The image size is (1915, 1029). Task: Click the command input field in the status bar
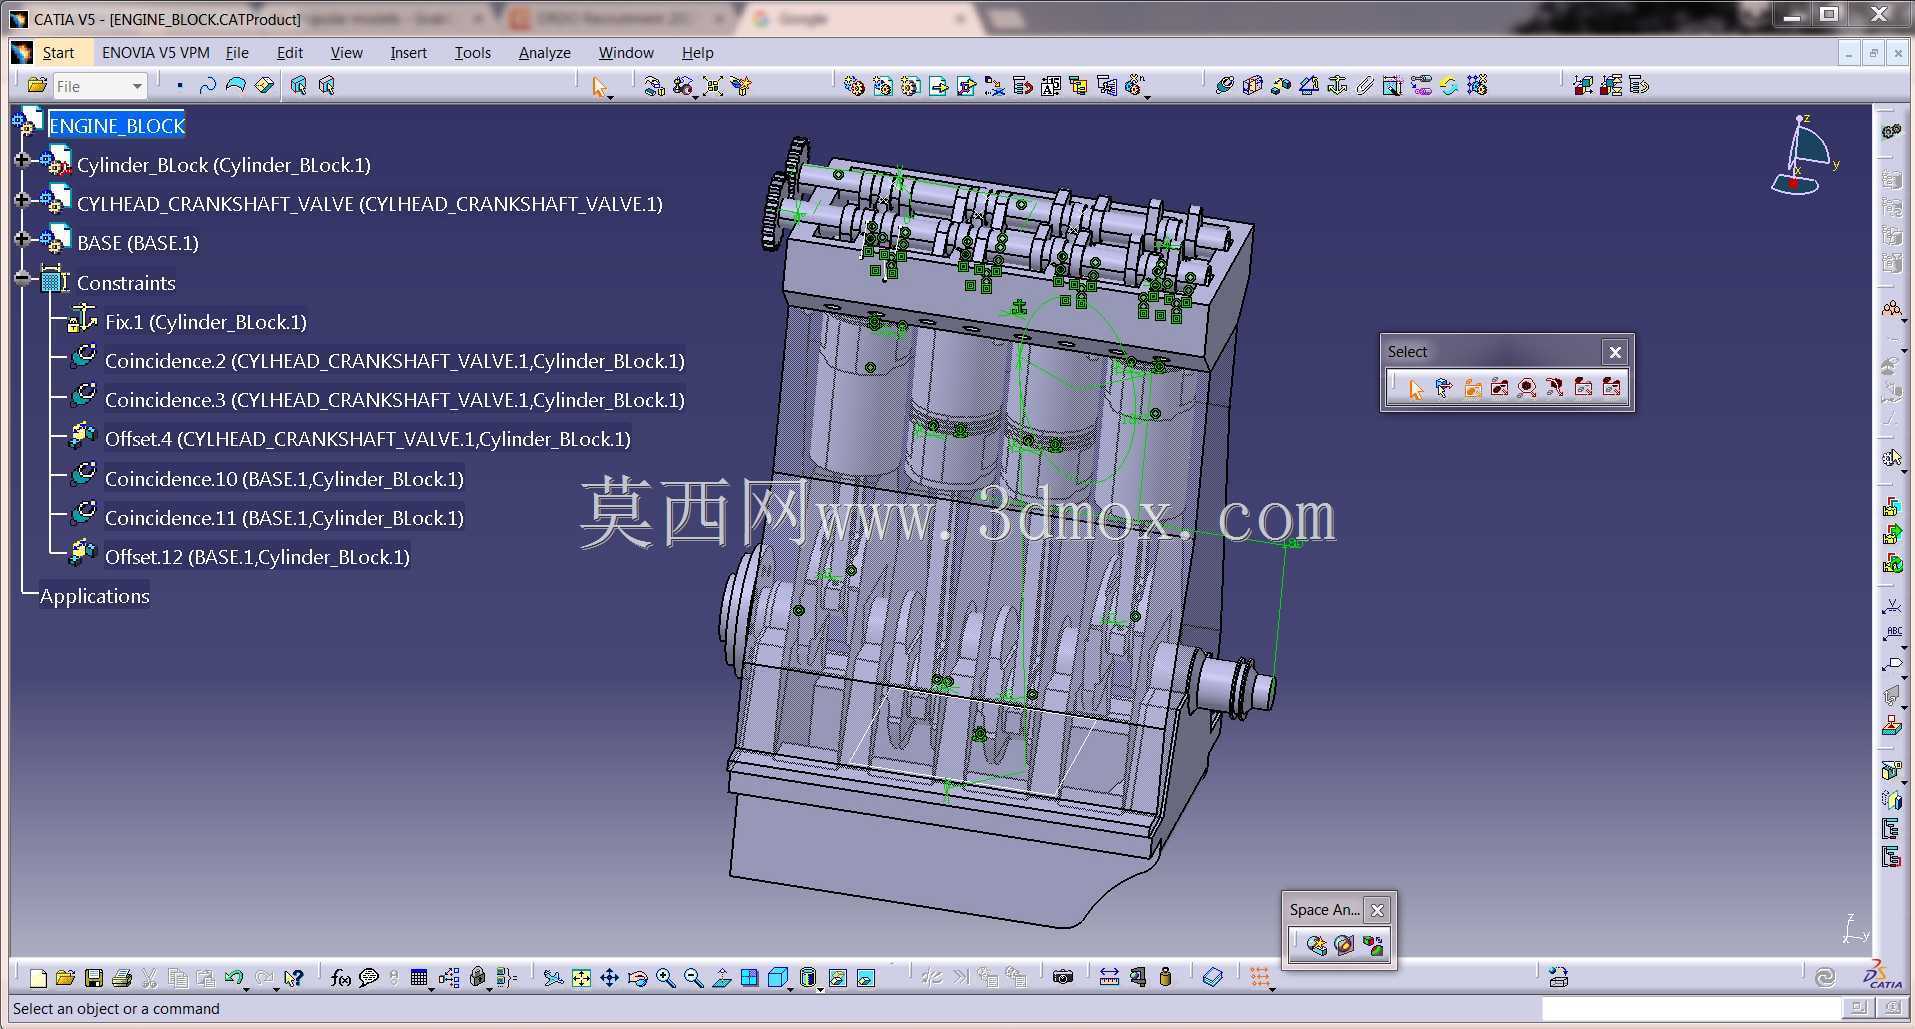(1691, 1009)
